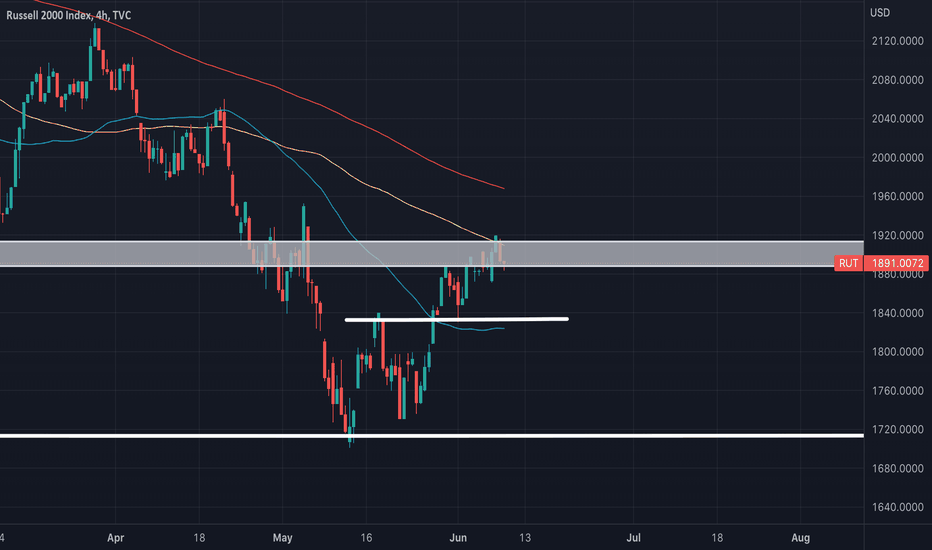
Task: Click the Jul date on time axis
Action: coord(634,538)
